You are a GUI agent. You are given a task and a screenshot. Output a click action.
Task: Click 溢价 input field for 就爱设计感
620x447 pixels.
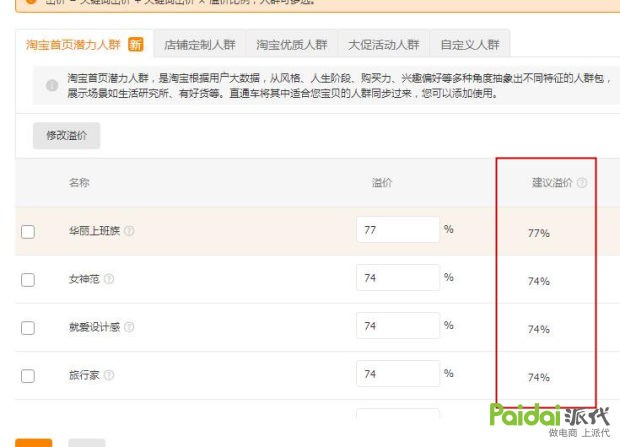coord(398,326)
